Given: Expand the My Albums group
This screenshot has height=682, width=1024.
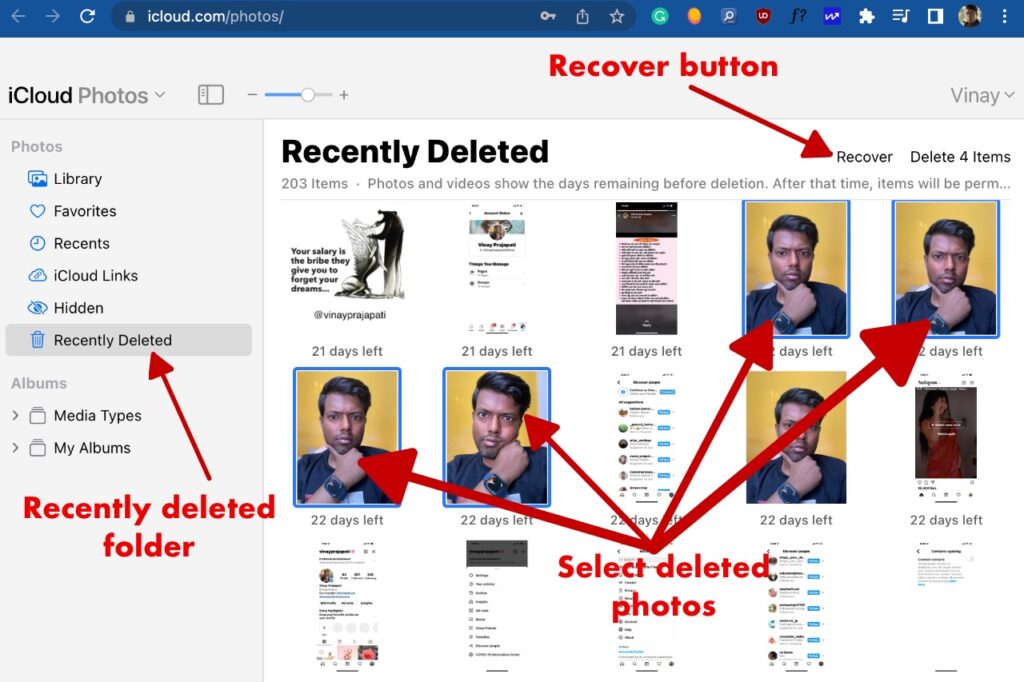Looking at the screenshot, I should click(15, 448).
